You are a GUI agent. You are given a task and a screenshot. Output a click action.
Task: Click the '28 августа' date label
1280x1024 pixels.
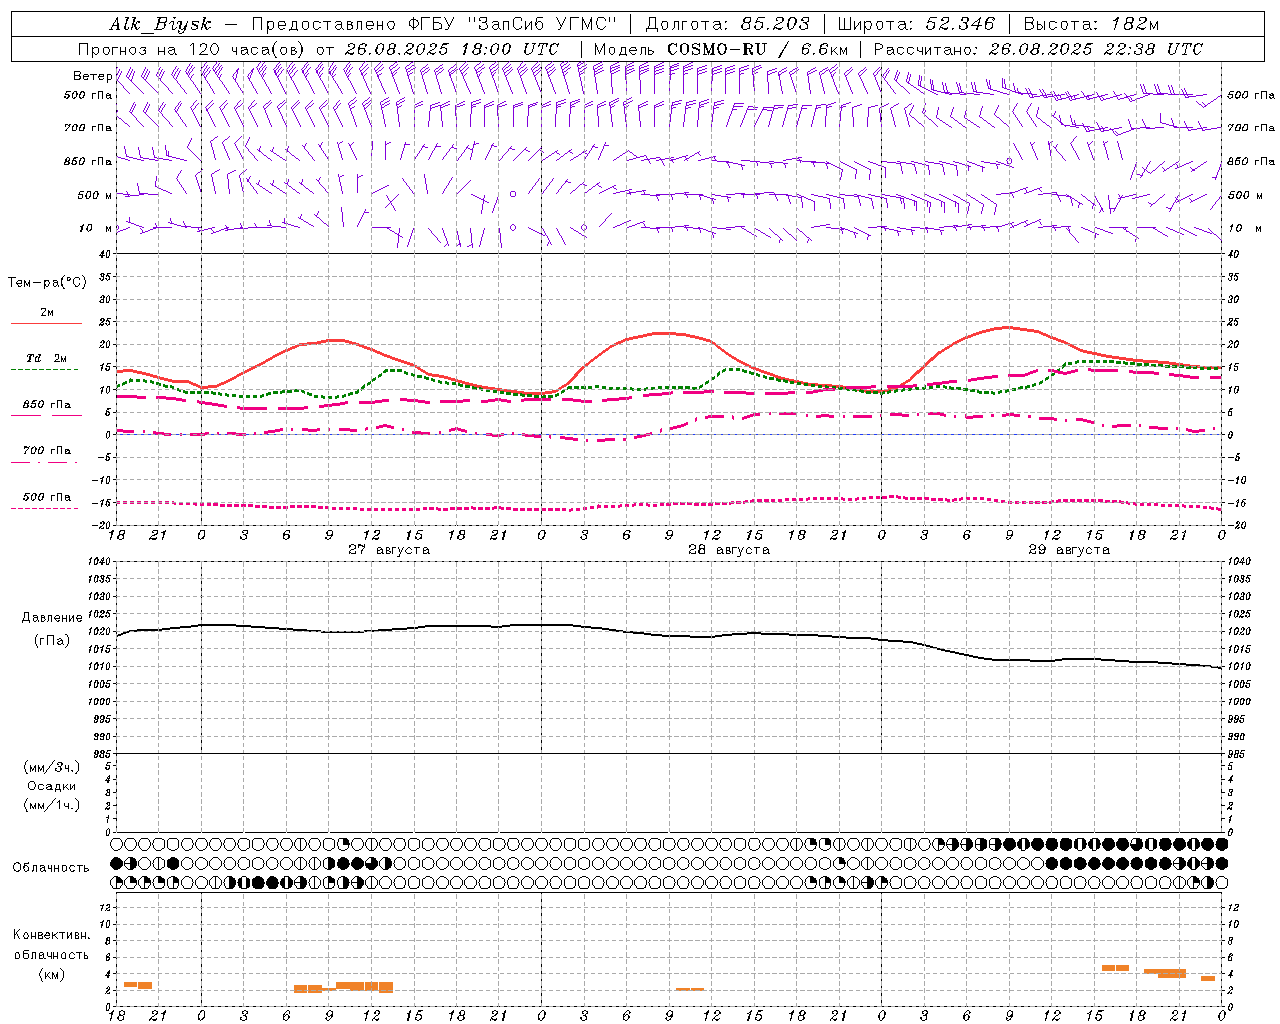click(x=729, y=550)
